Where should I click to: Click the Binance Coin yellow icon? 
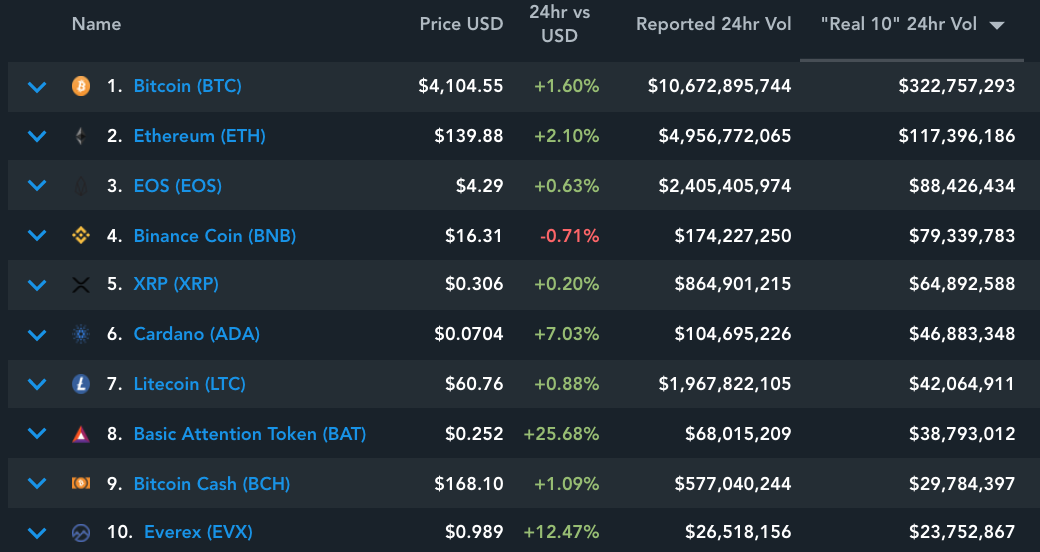tap(81, 236)
